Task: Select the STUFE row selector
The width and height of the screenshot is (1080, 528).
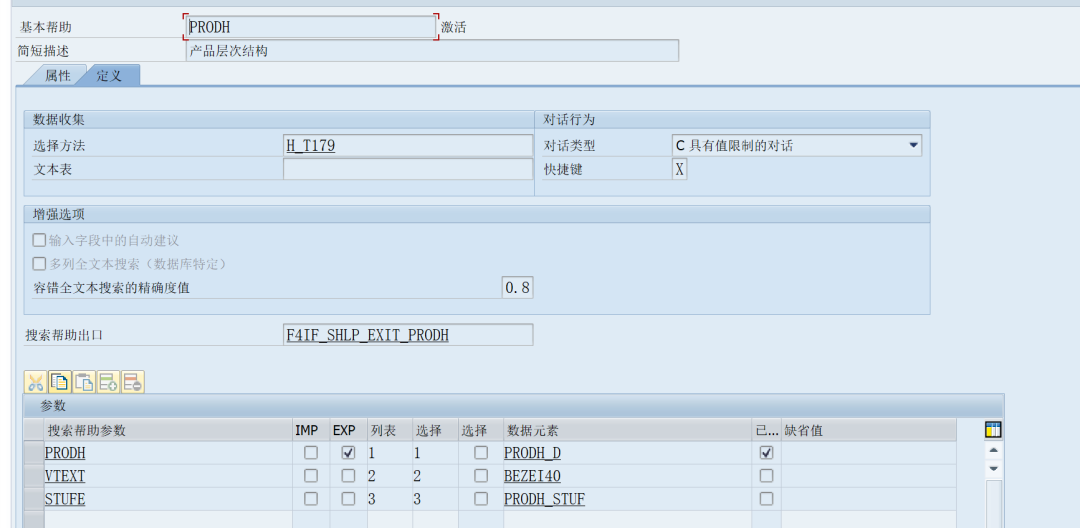Action: pos(34,498)
